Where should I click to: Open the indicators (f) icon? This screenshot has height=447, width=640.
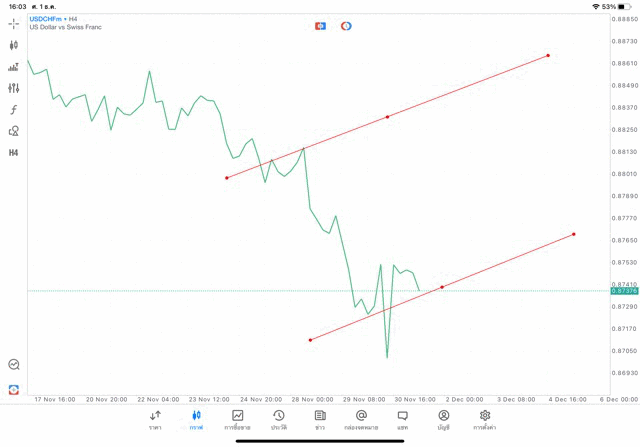[x=14, y=110]
